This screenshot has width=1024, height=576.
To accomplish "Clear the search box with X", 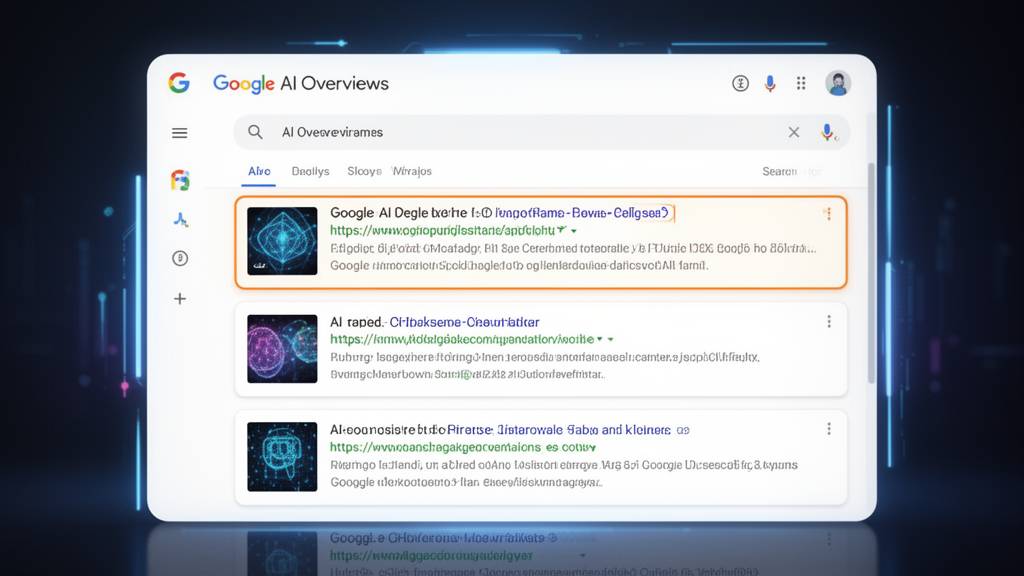I will (793, 133).
